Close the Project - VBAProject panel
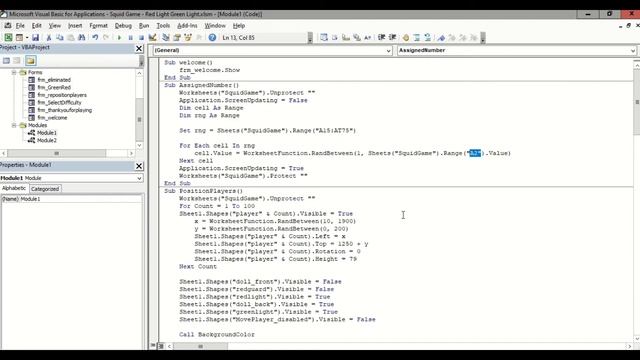 [x=139, y=49]
